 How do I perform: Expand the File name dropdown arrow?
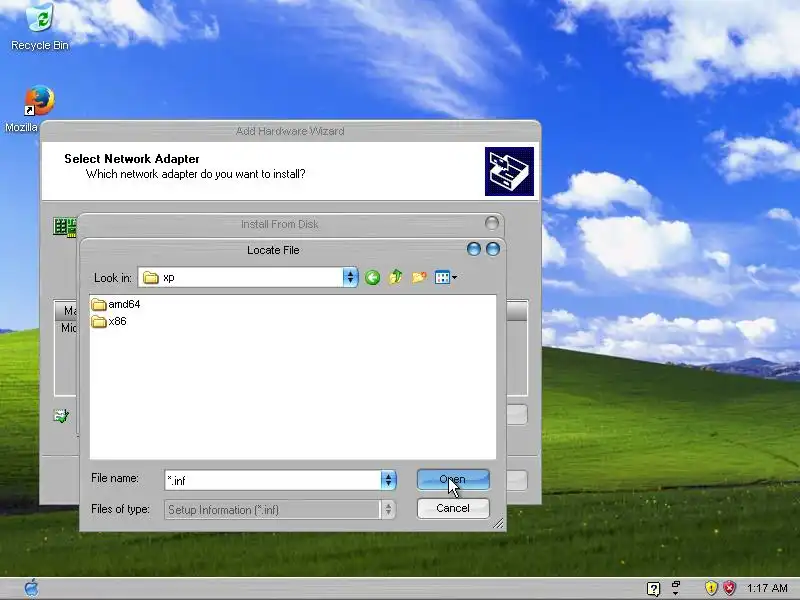click(388, 480)
